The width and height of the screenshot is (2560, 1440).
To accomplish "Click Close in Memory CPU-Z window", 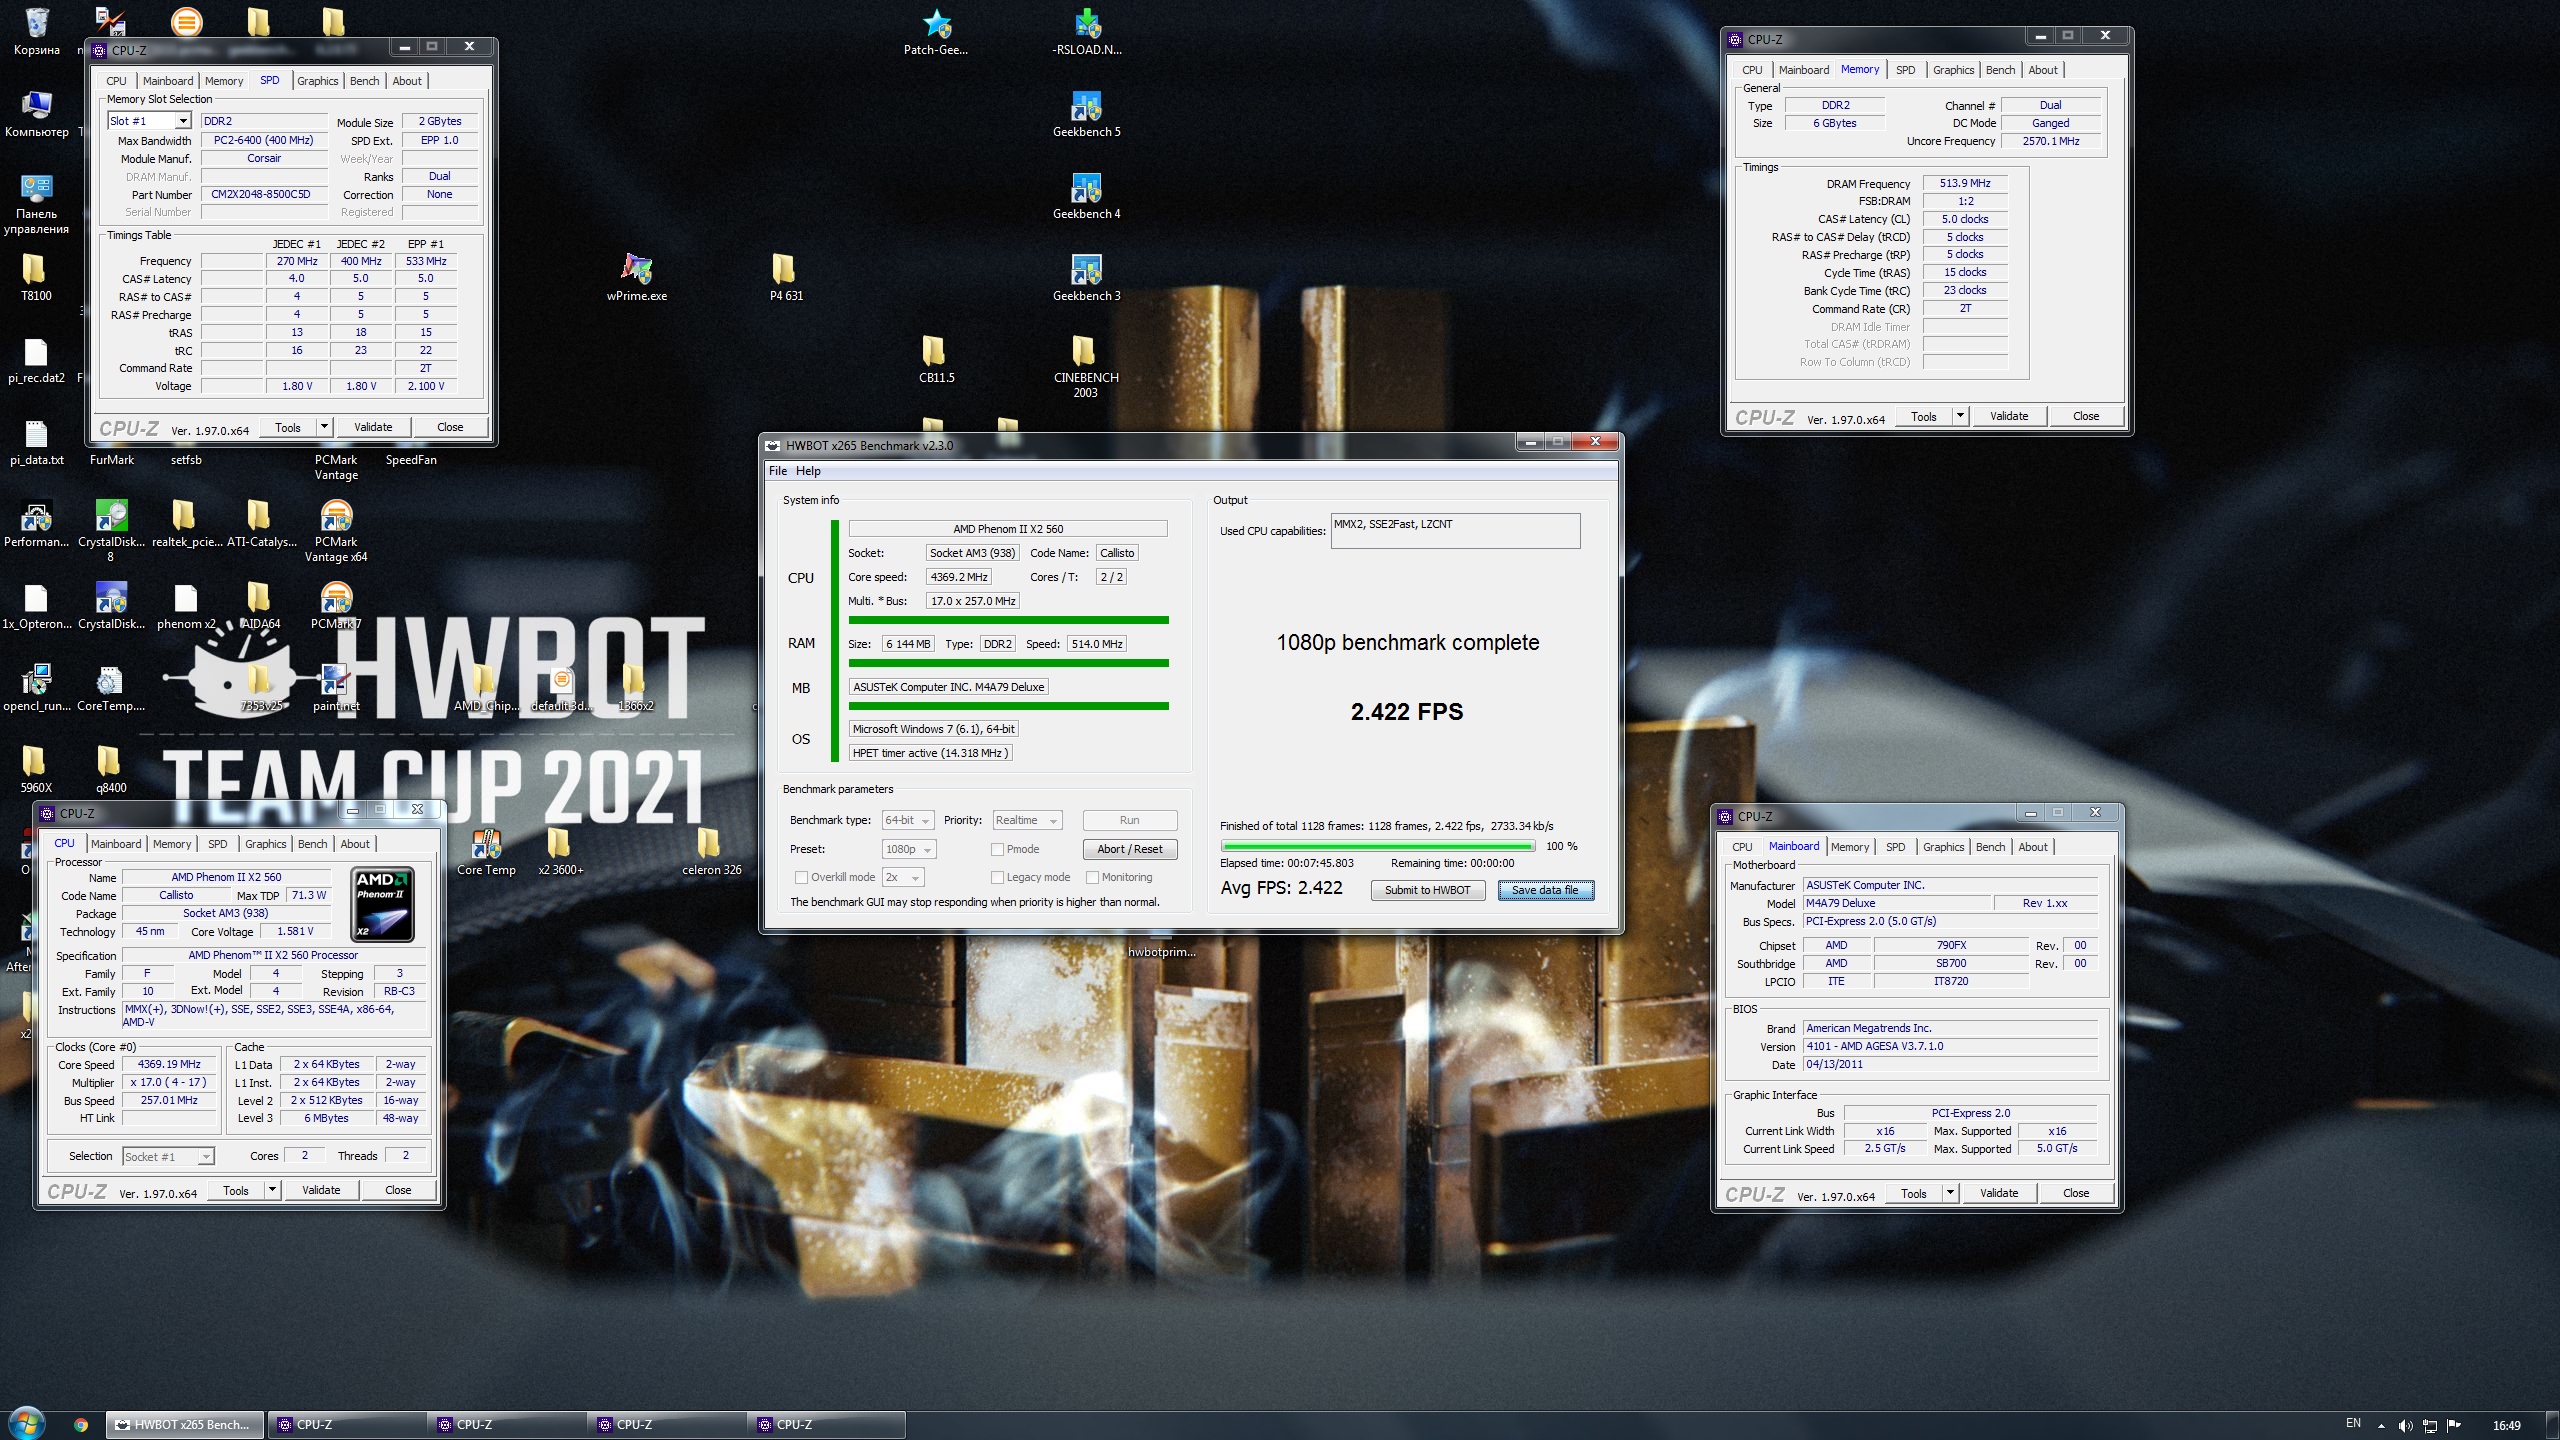I will click(2086, 416).
